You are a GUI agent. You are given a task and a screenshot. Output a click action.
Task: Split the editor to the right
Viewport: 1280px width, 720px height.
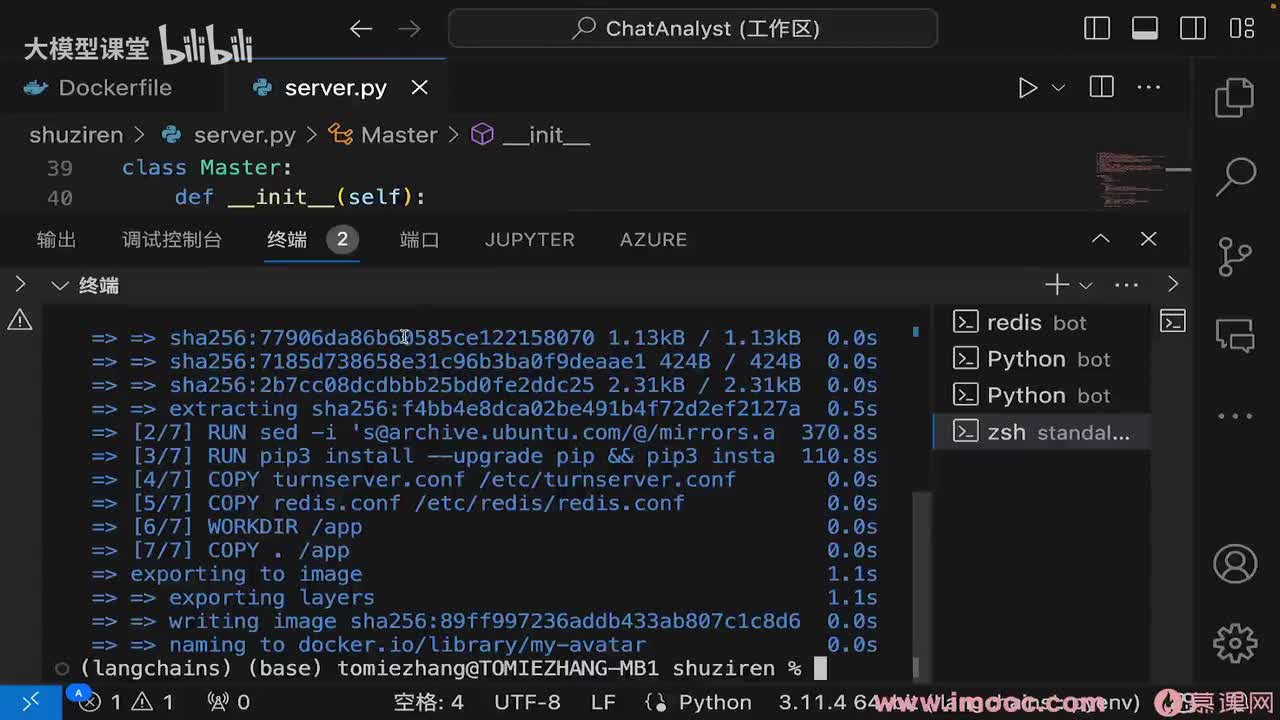click(x=1101, y=87)
